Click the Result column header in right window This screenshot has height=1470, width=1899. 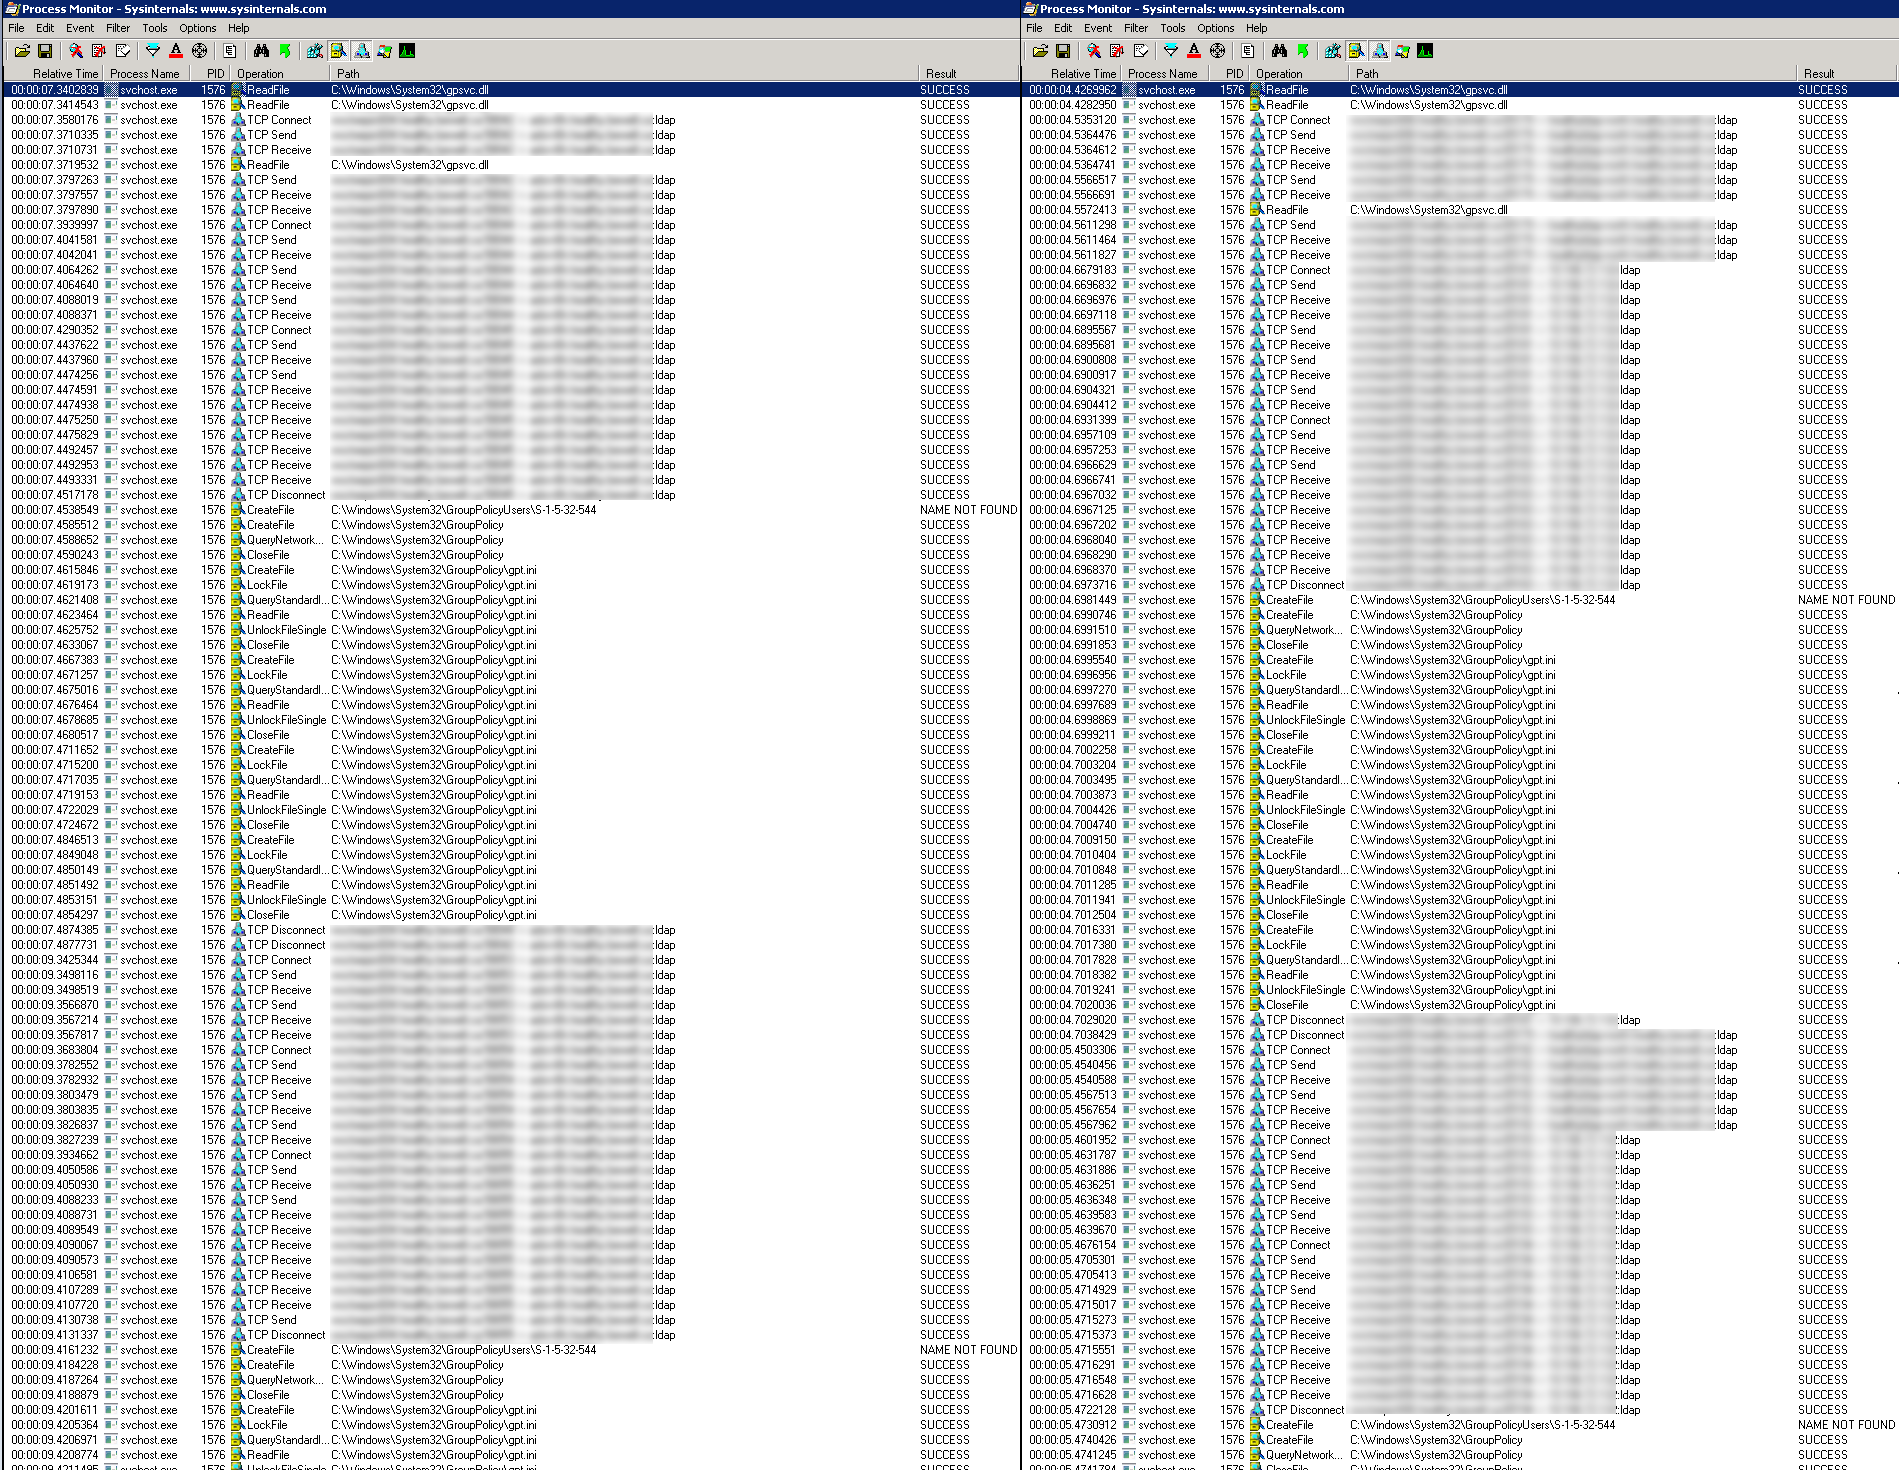1818,74
